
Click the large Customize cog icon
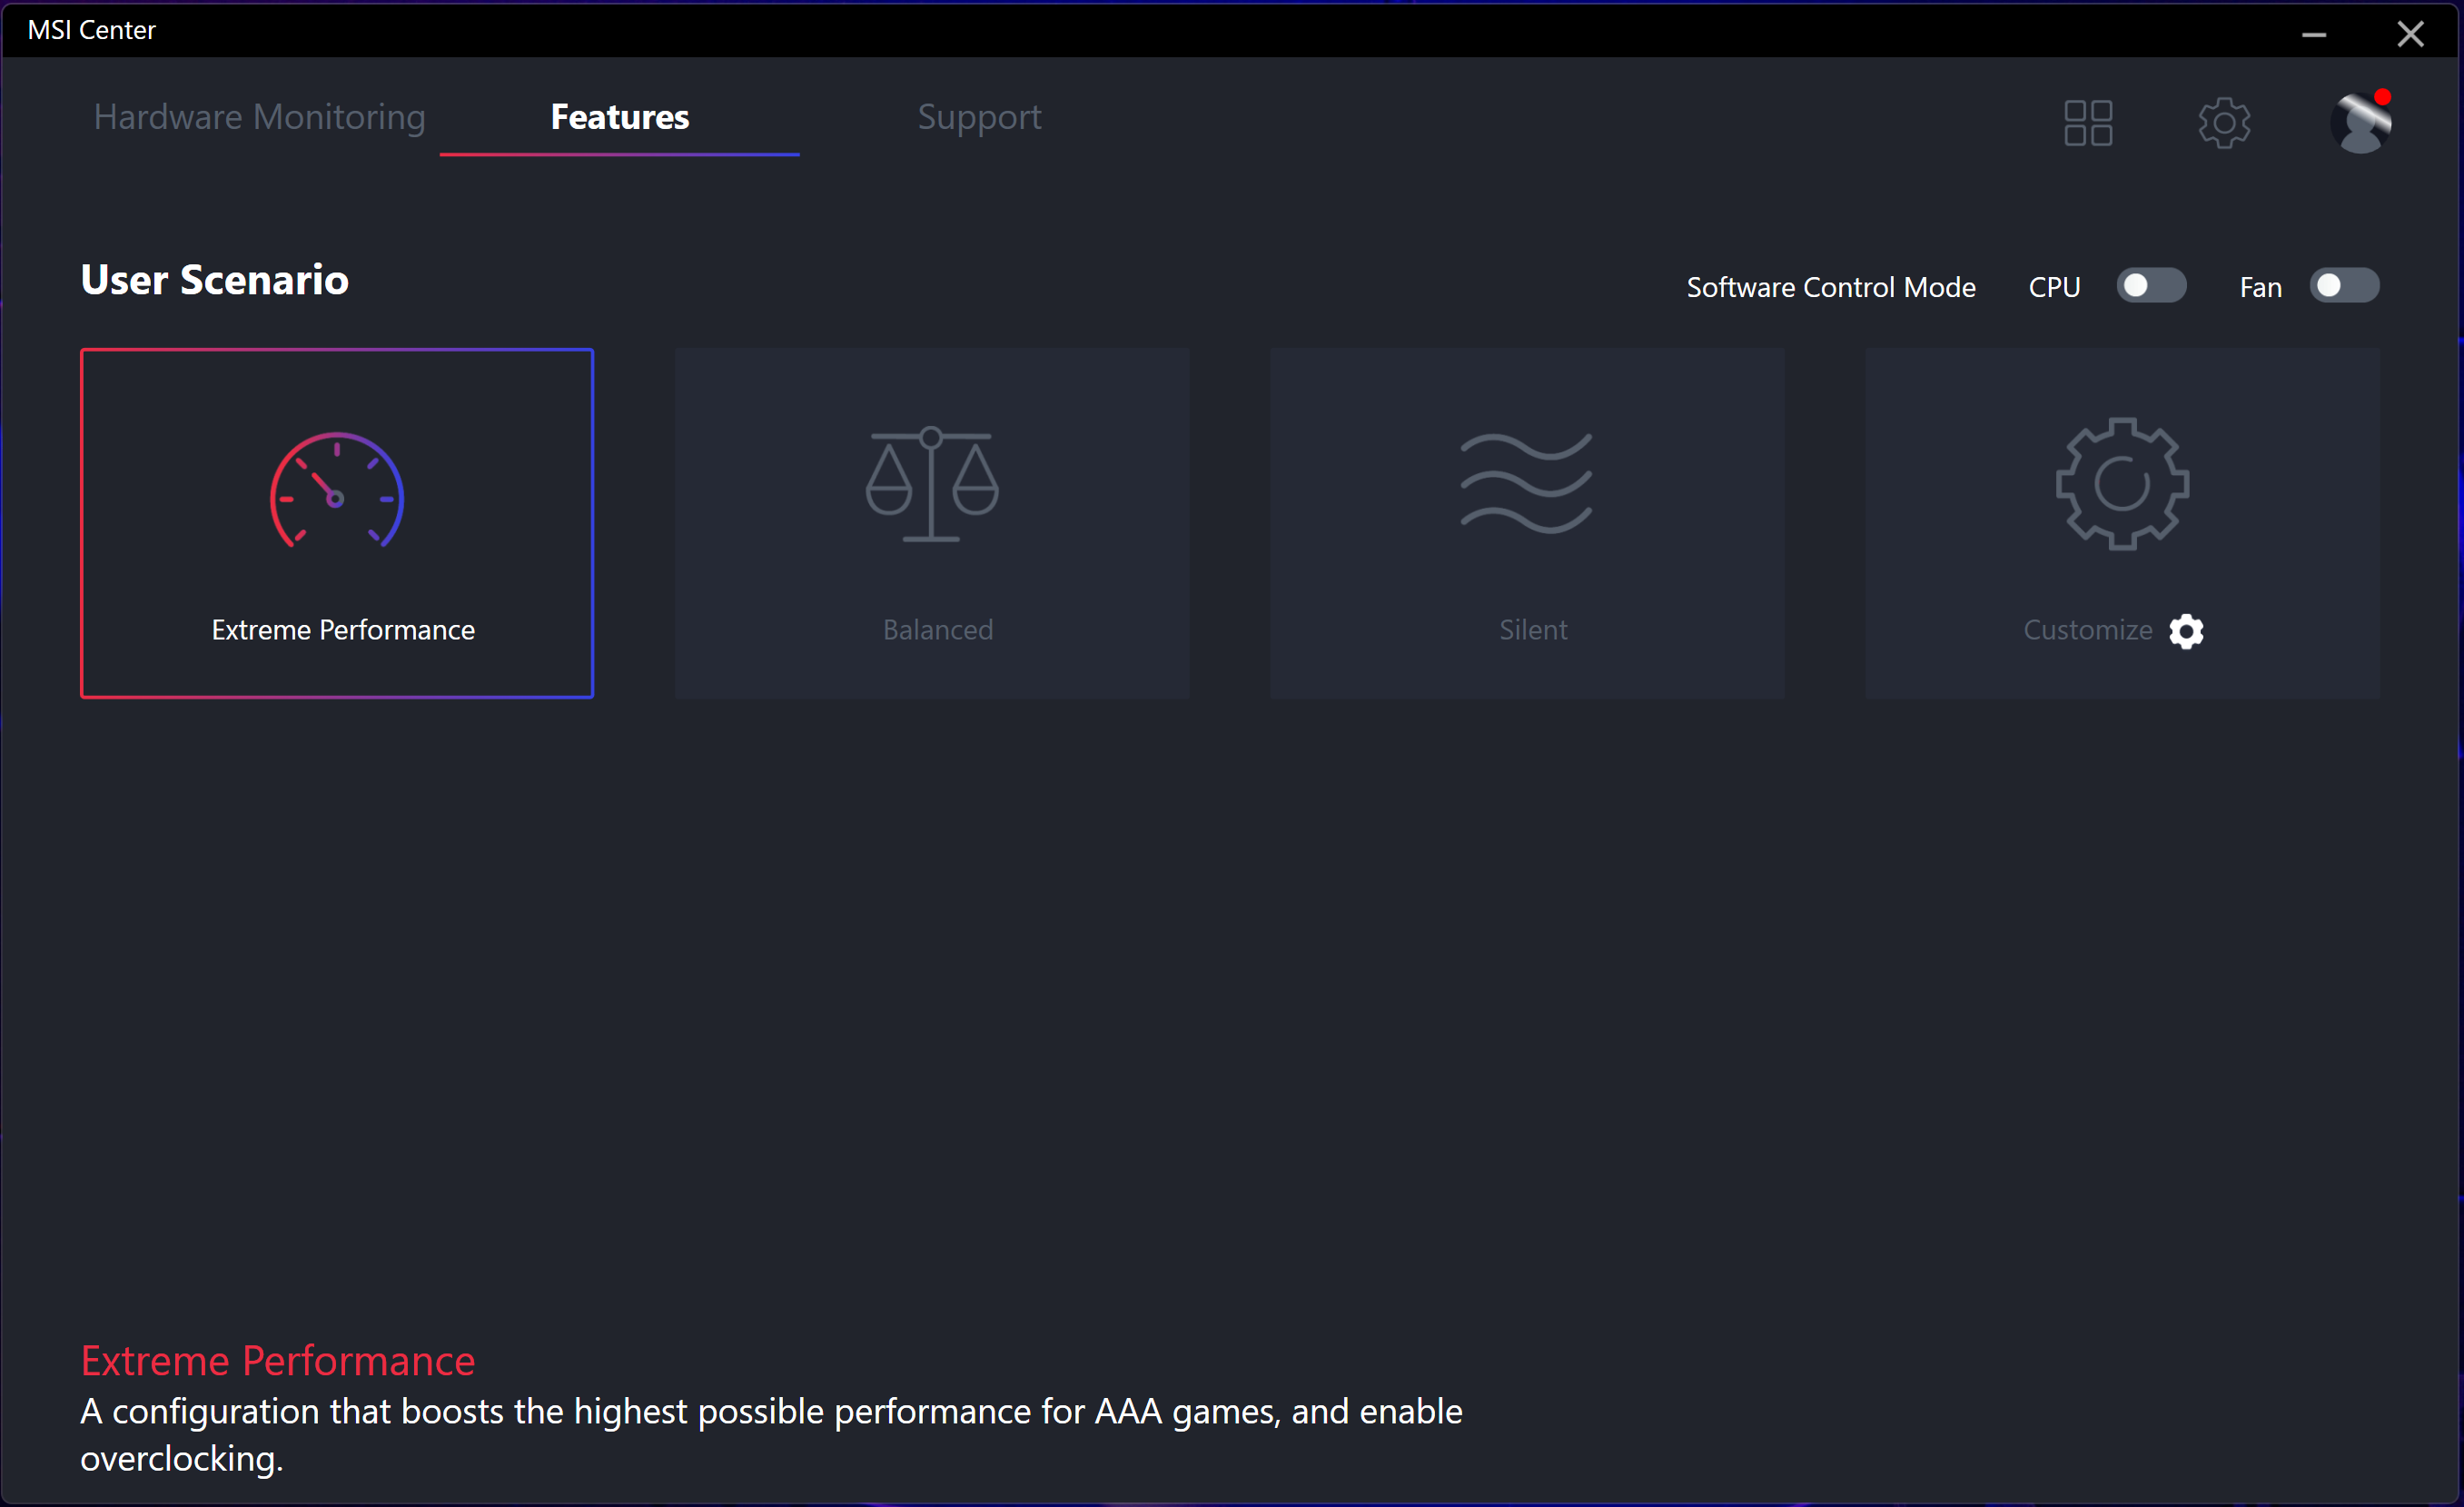click(x=2122, y=484)
